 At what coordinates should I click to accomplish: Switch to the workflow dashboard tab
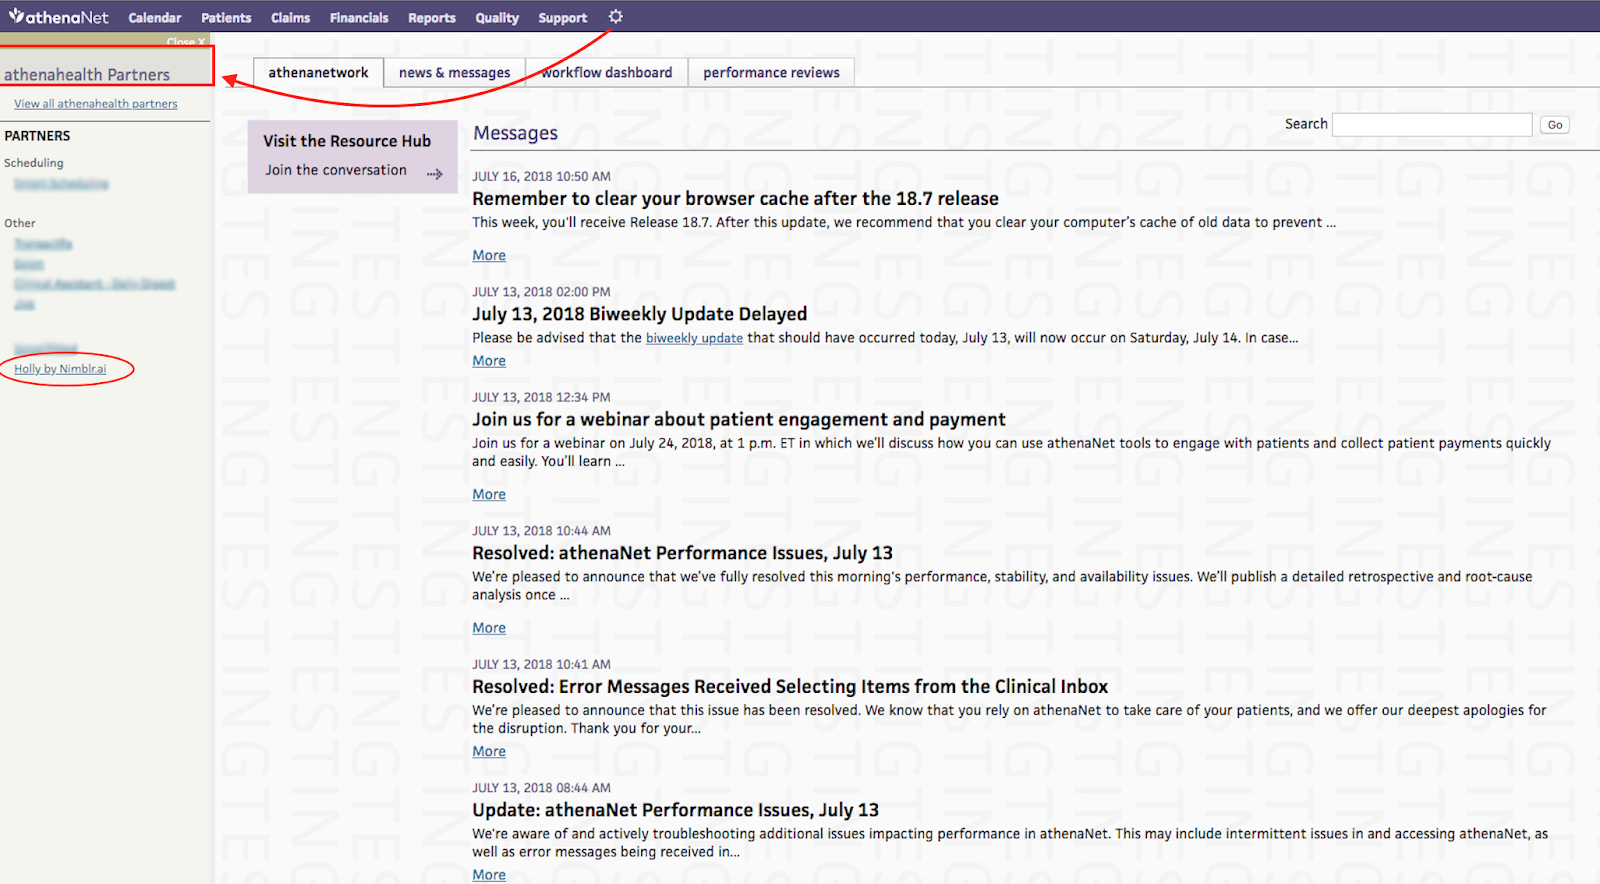tap(607, 73)
